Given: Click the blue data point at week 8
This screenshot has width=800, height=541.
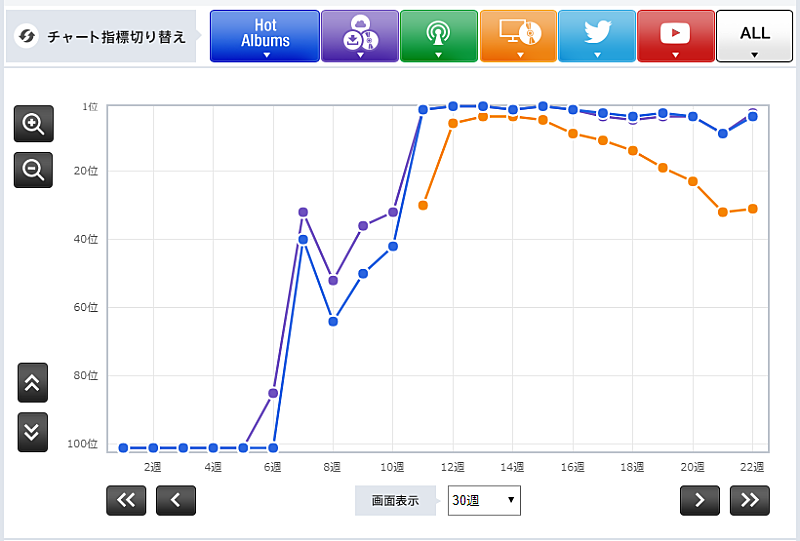Looking at the screenshot, I should tap(333, 321).
